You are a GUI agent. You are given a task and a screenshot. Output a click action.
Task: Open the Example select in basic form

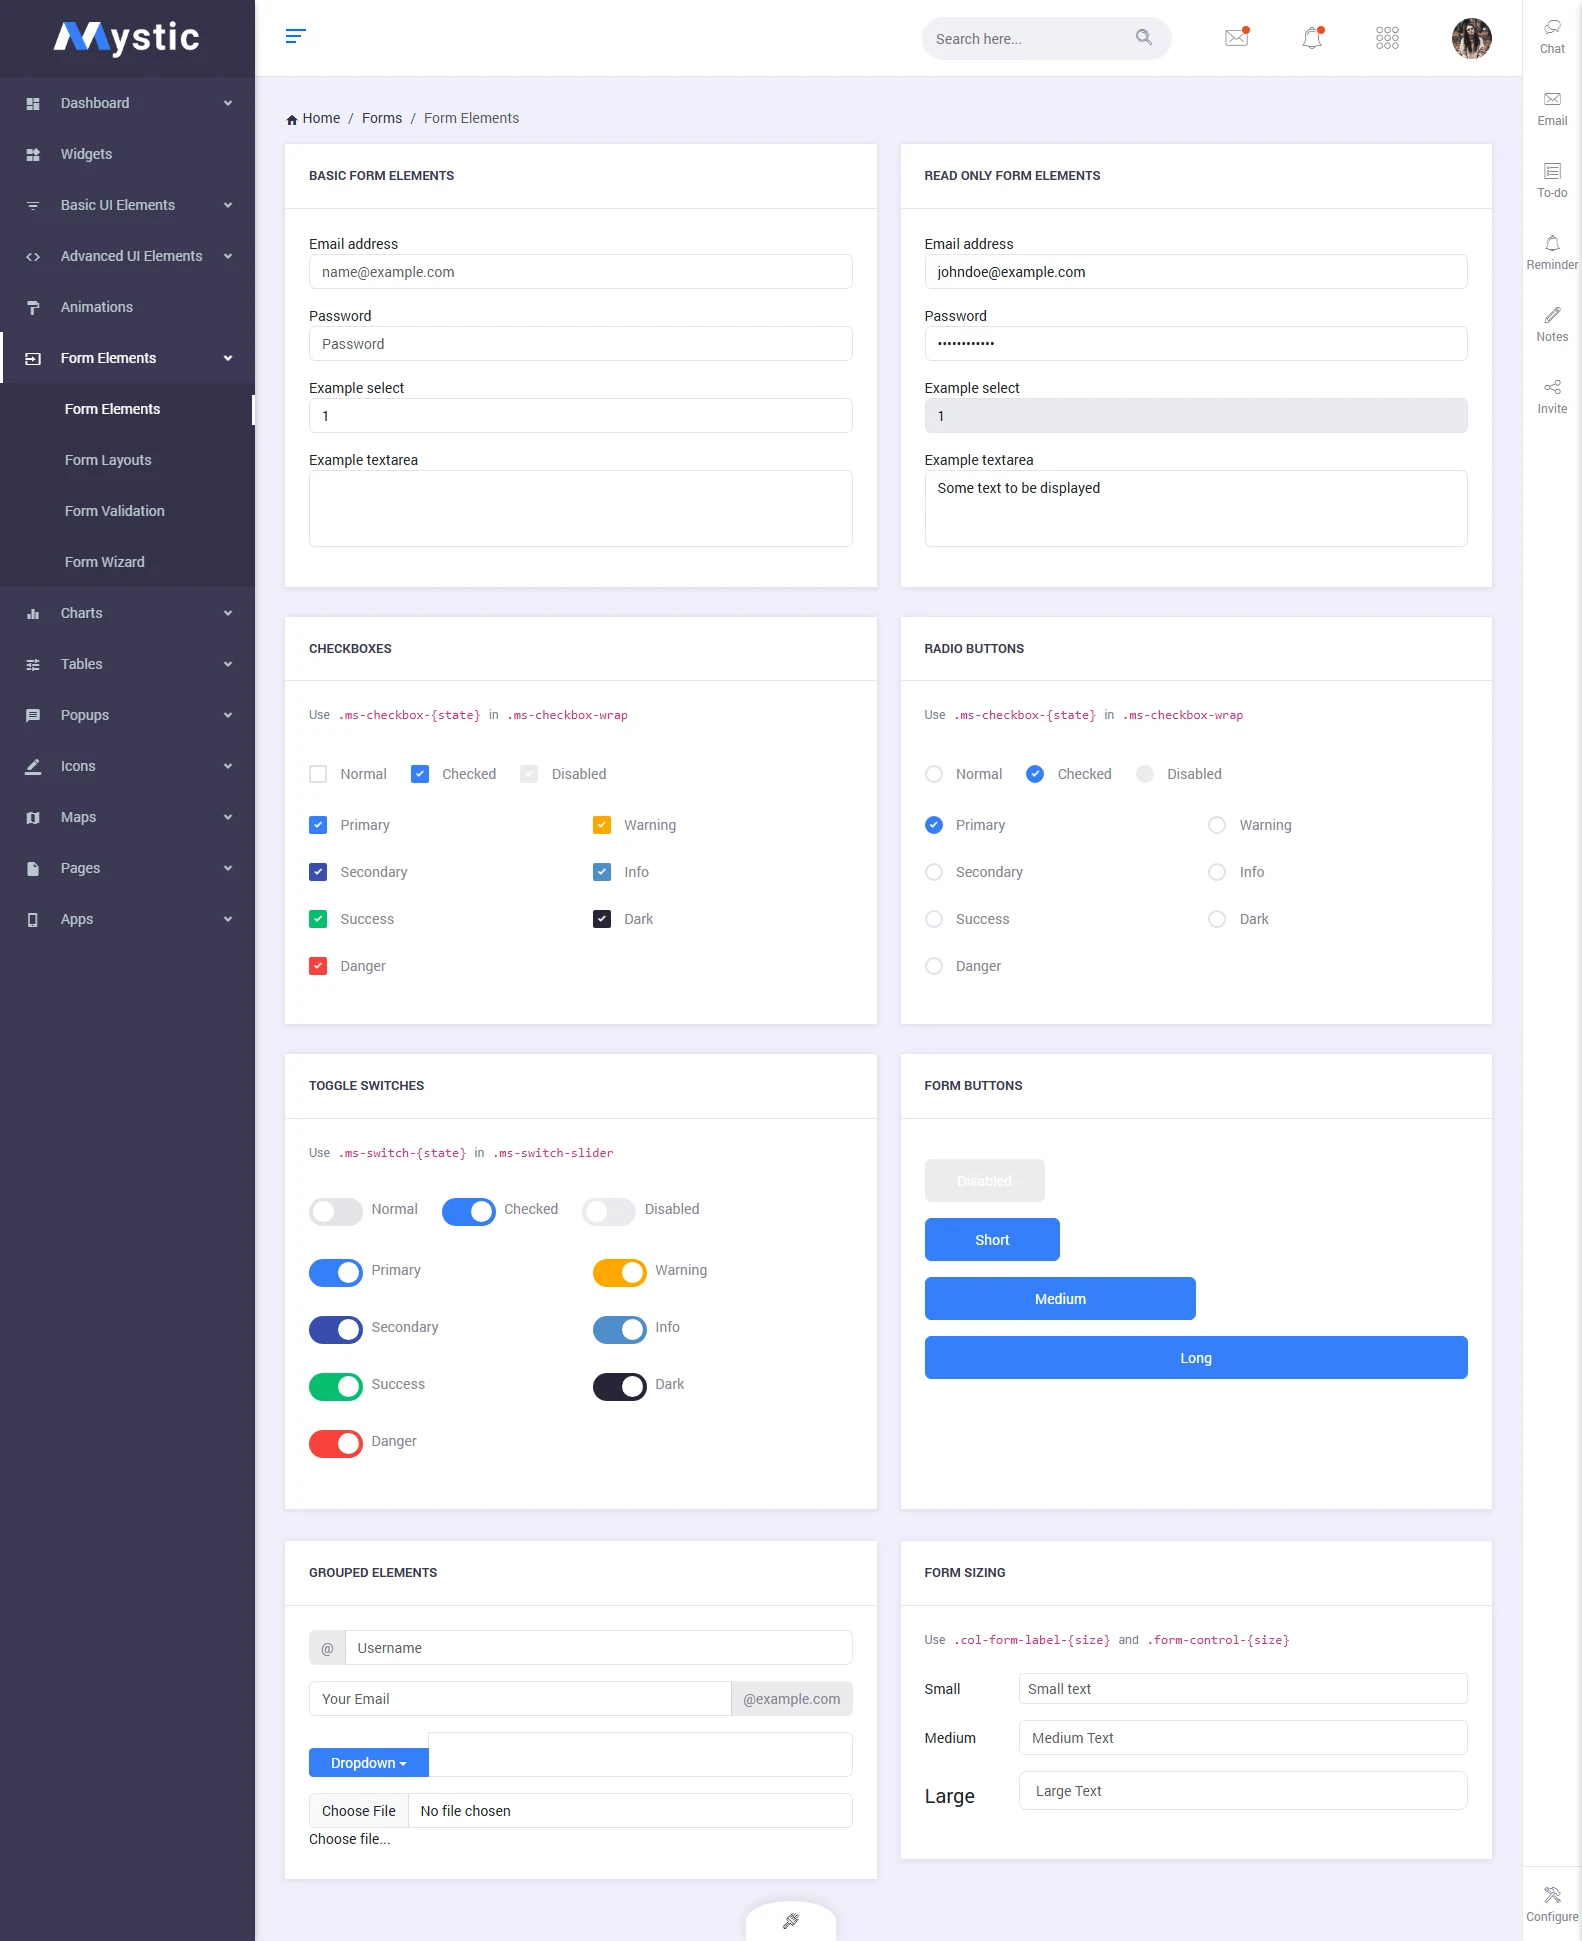pos(580,416)
